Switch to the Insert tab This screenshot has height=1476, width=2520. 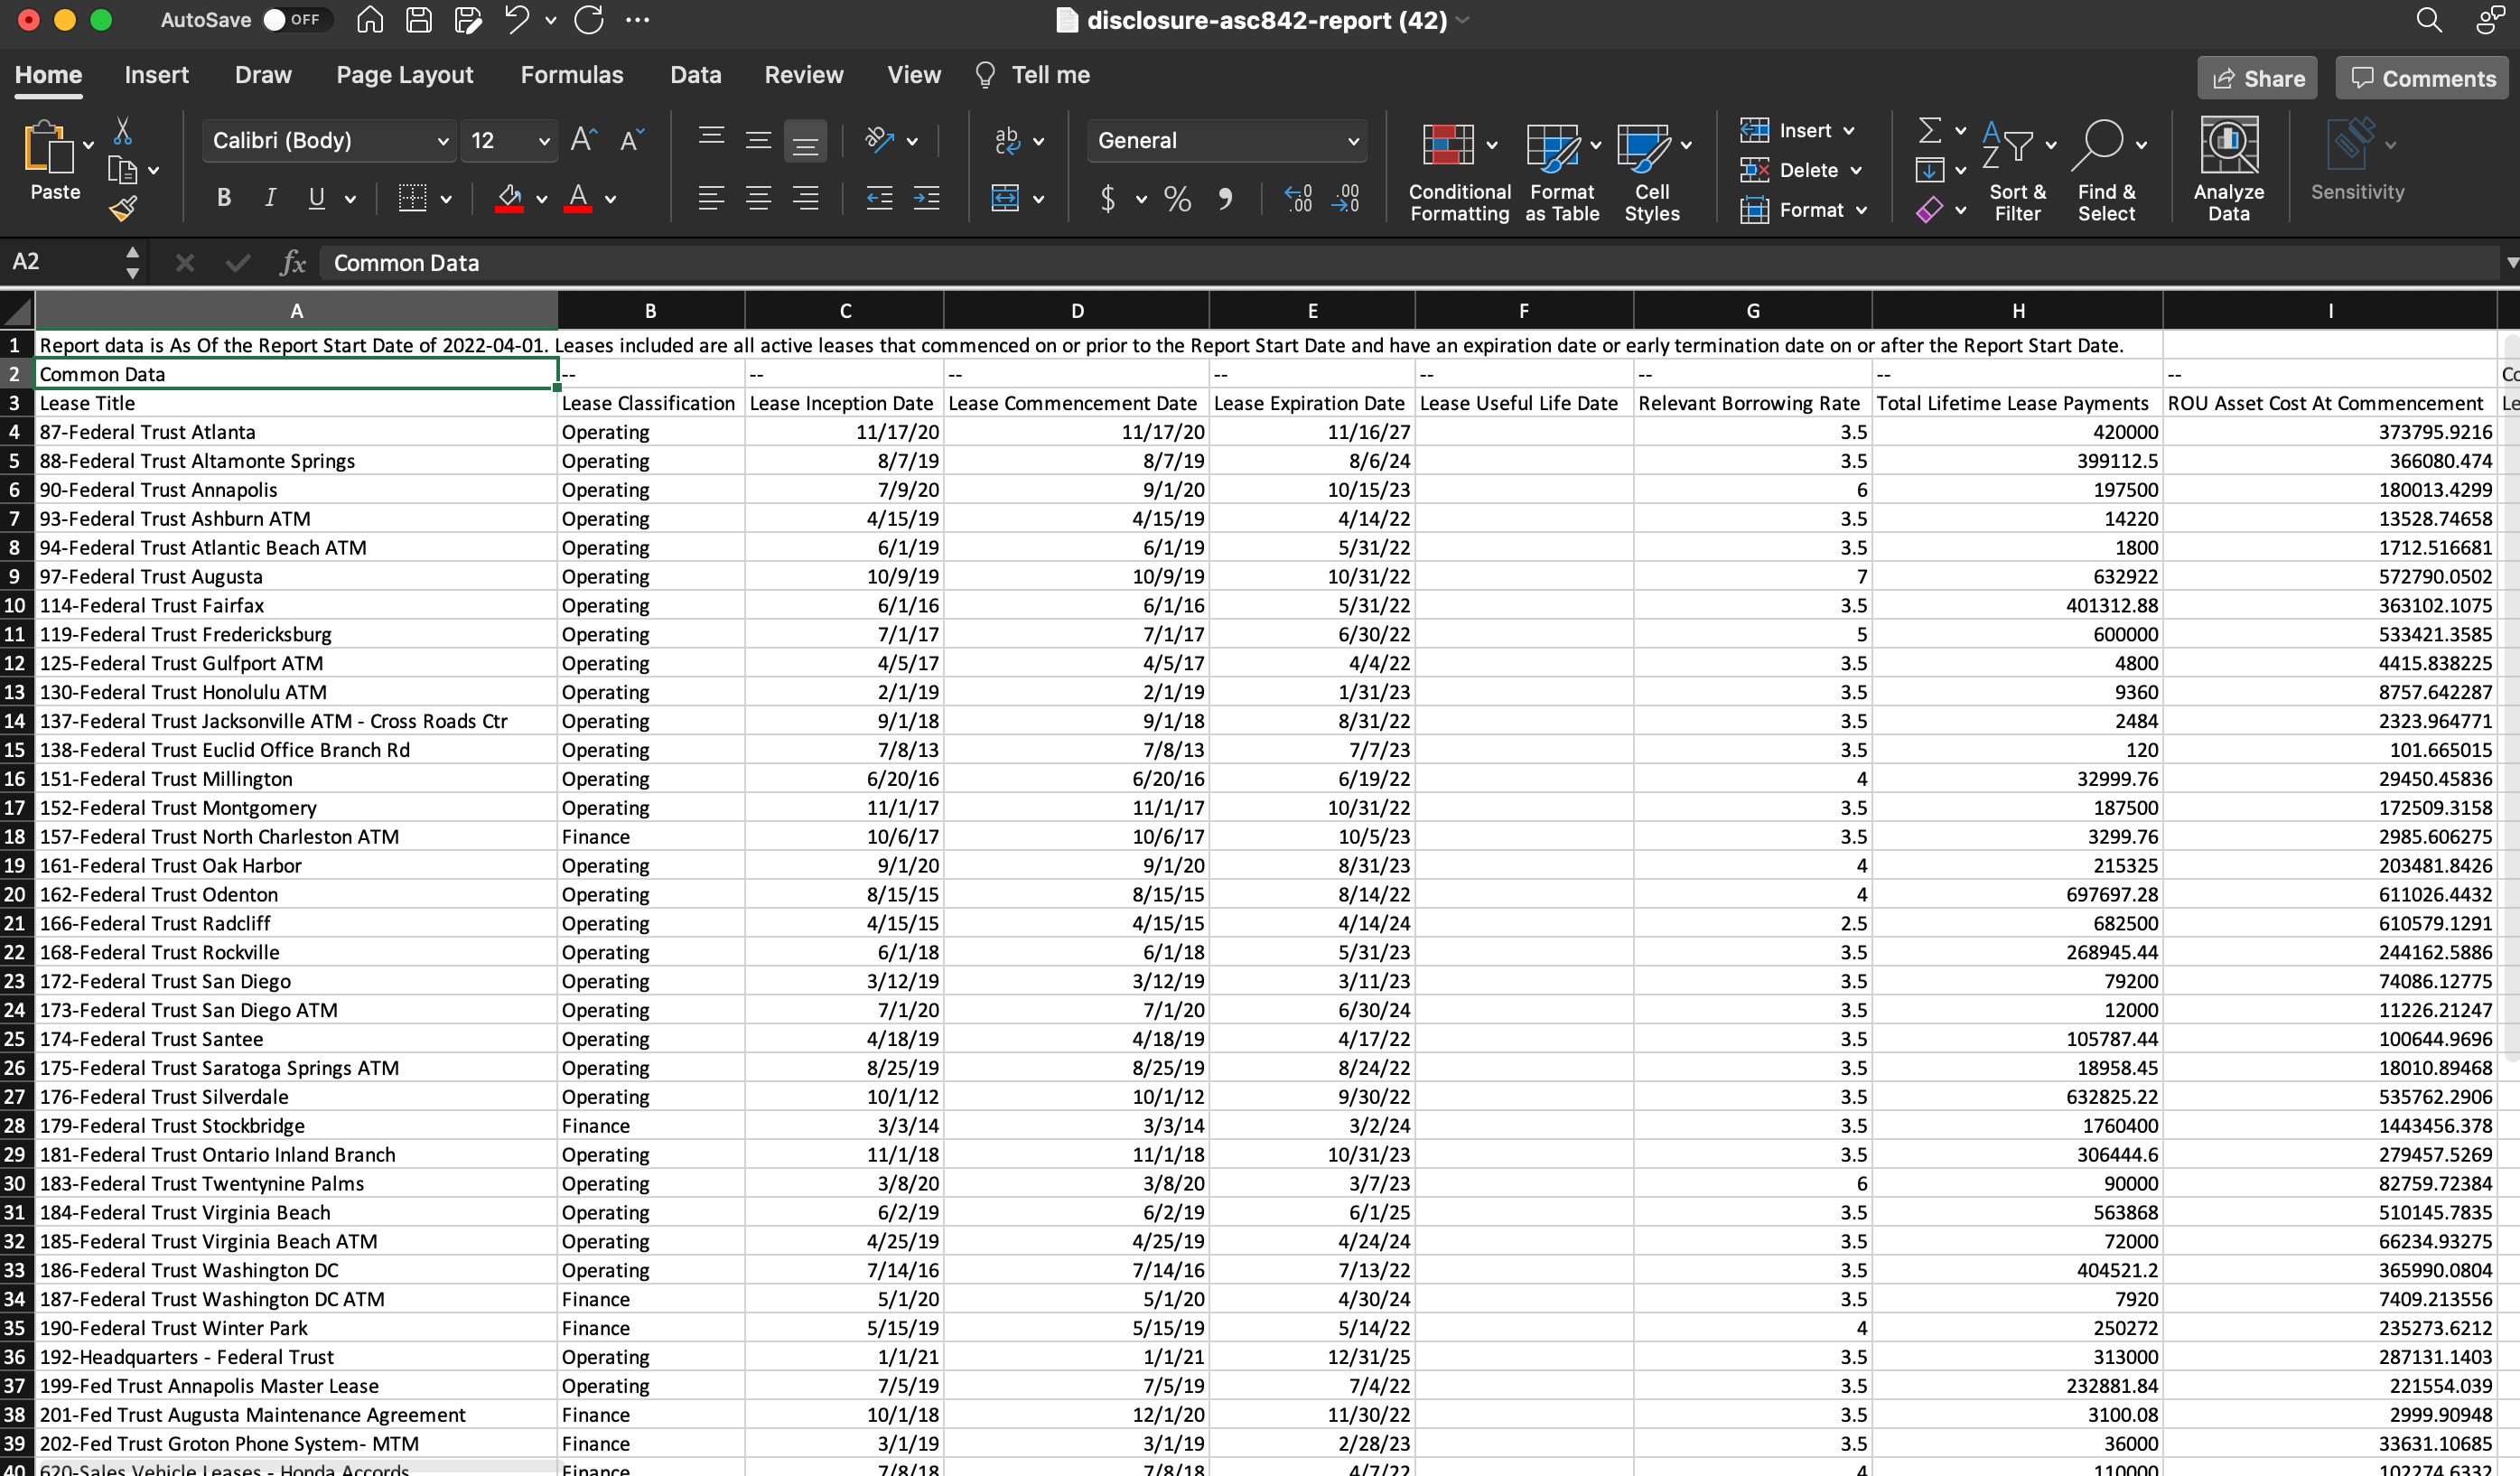click(x=156, y=75)
